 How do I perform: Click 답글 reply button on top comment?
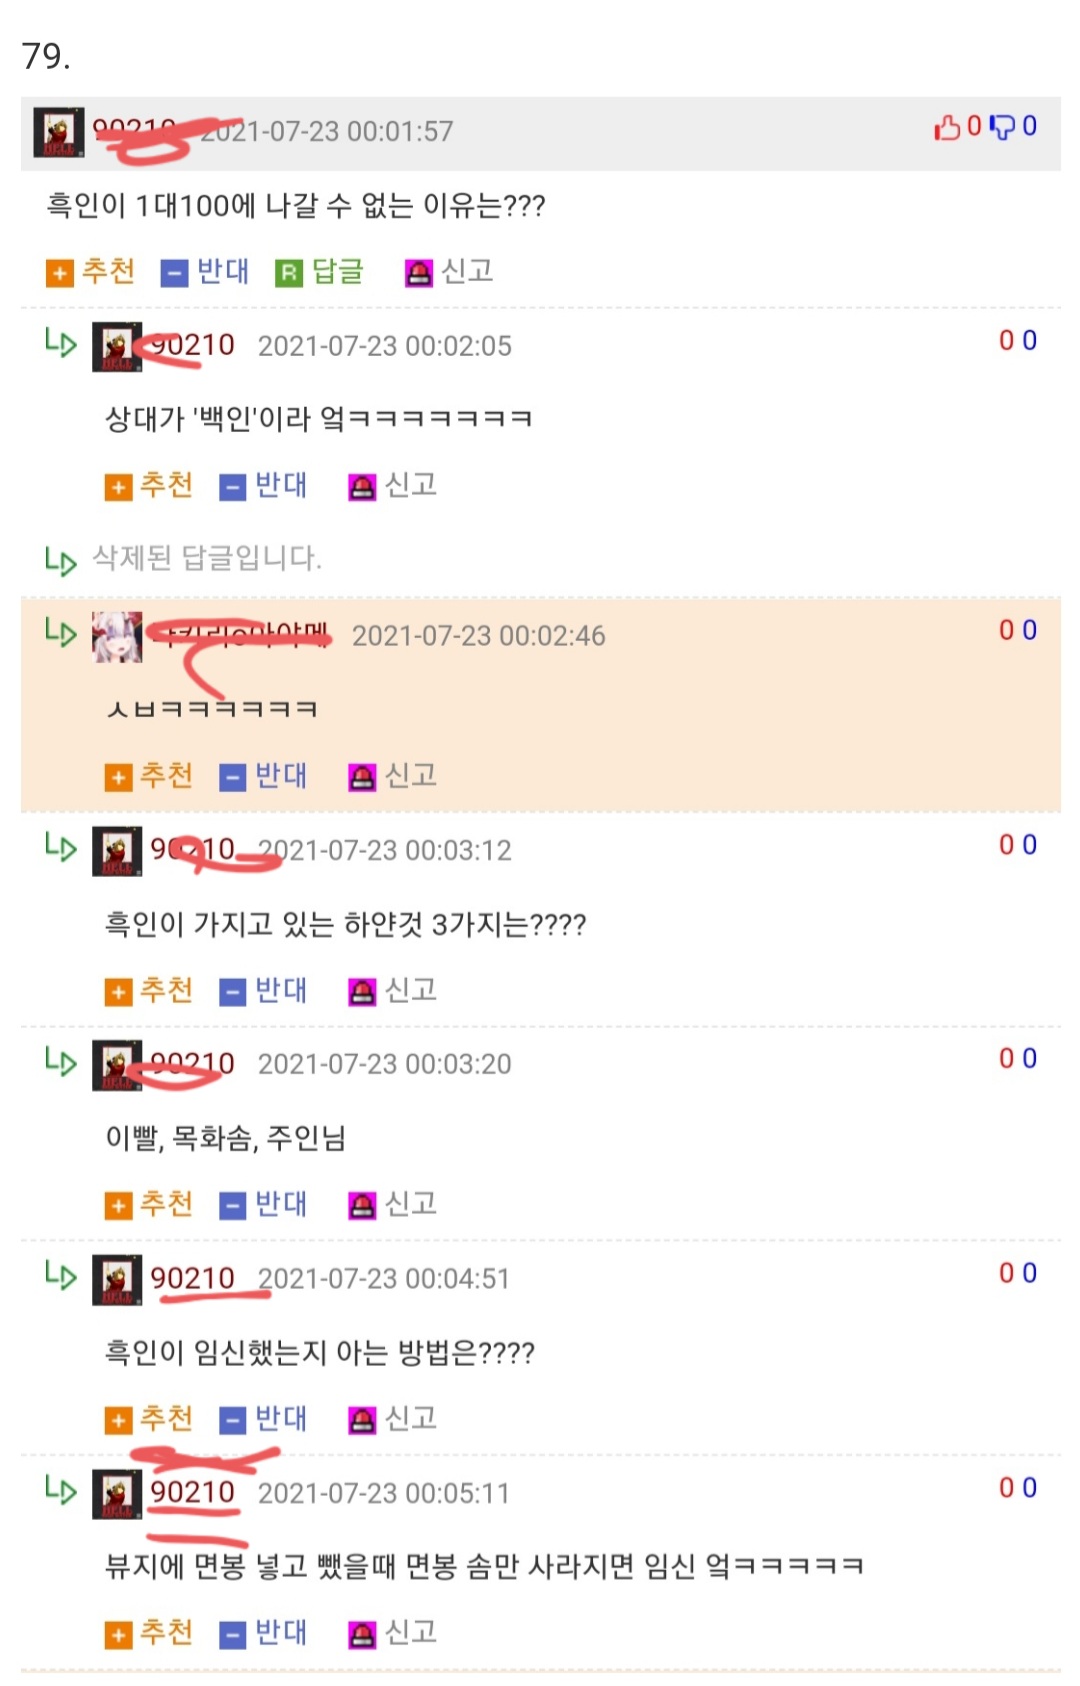(320, 271)
